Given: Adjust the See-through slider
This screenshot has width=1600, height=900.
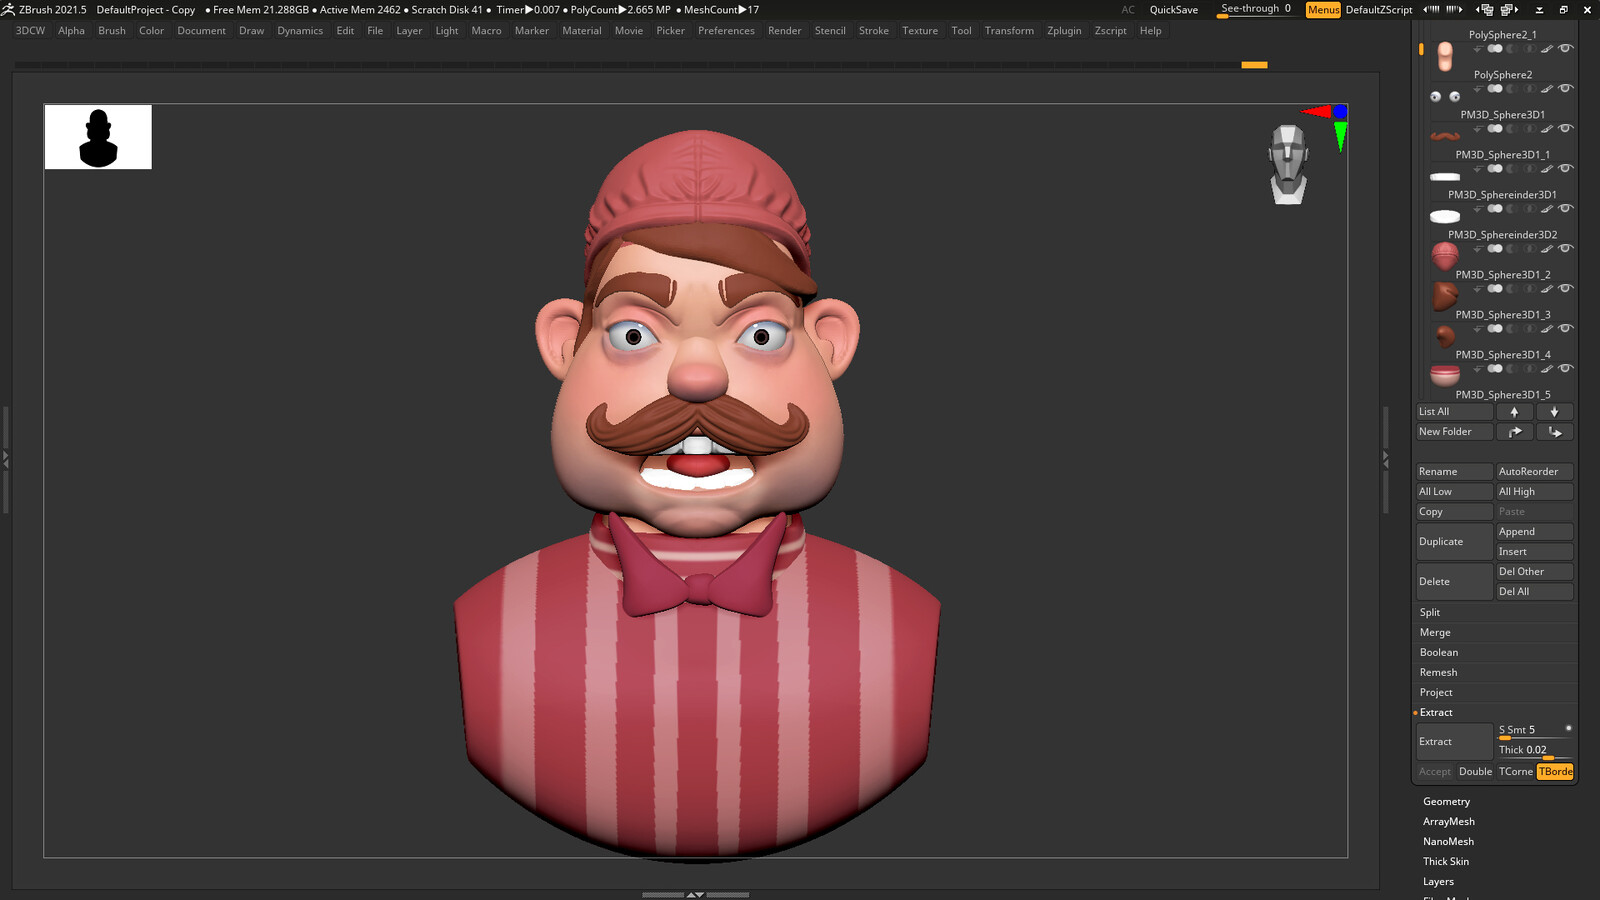Looking at the screenshot, I should coord(1256,10).
